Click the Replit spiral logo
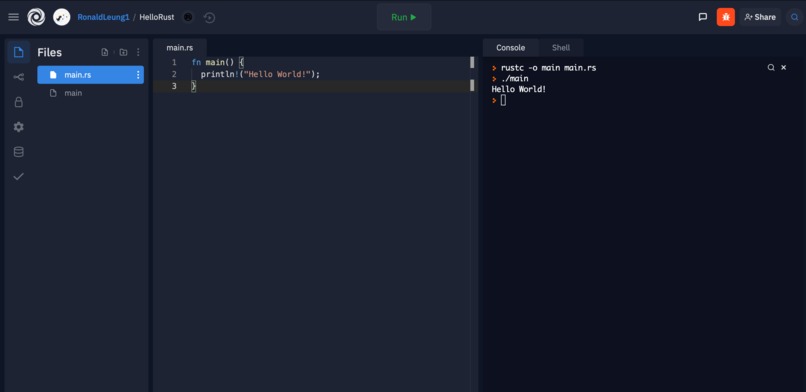 [36, 17]
